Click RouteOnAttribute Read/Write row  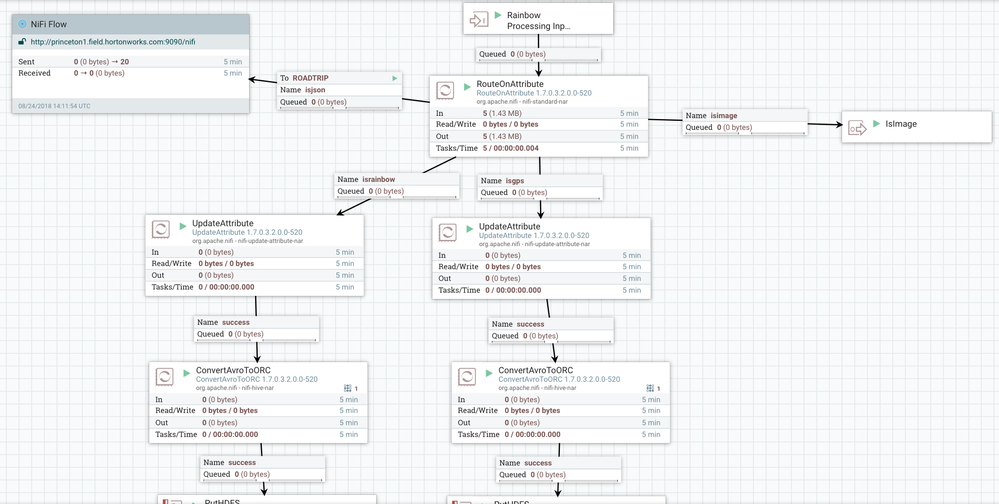(x=539, y=124)
